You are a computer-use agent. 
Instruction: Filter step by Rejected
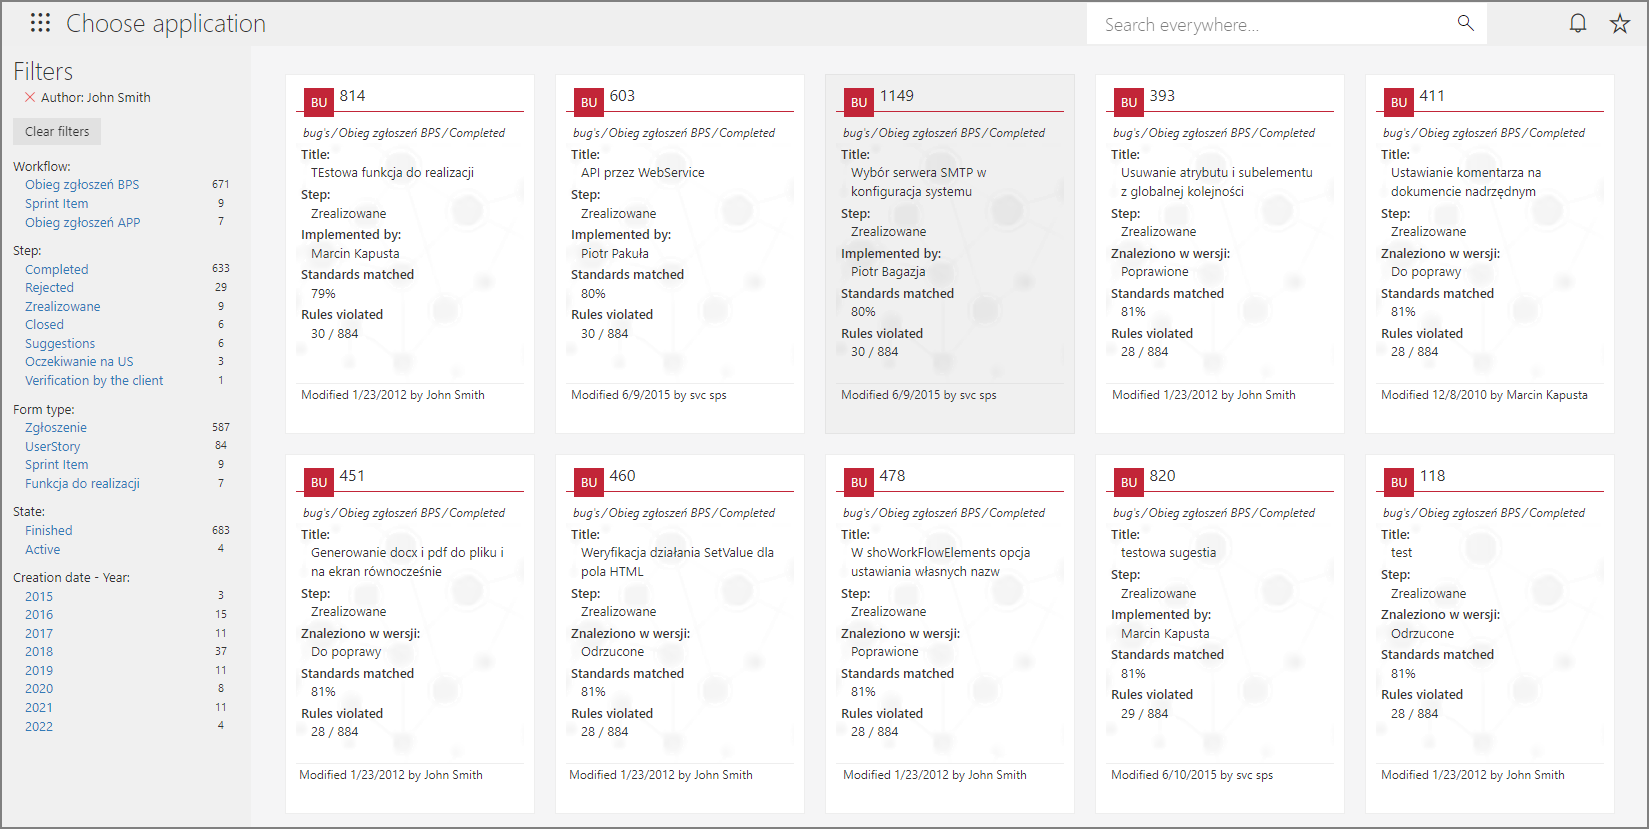pyautogui.click(x=49, y=287)
